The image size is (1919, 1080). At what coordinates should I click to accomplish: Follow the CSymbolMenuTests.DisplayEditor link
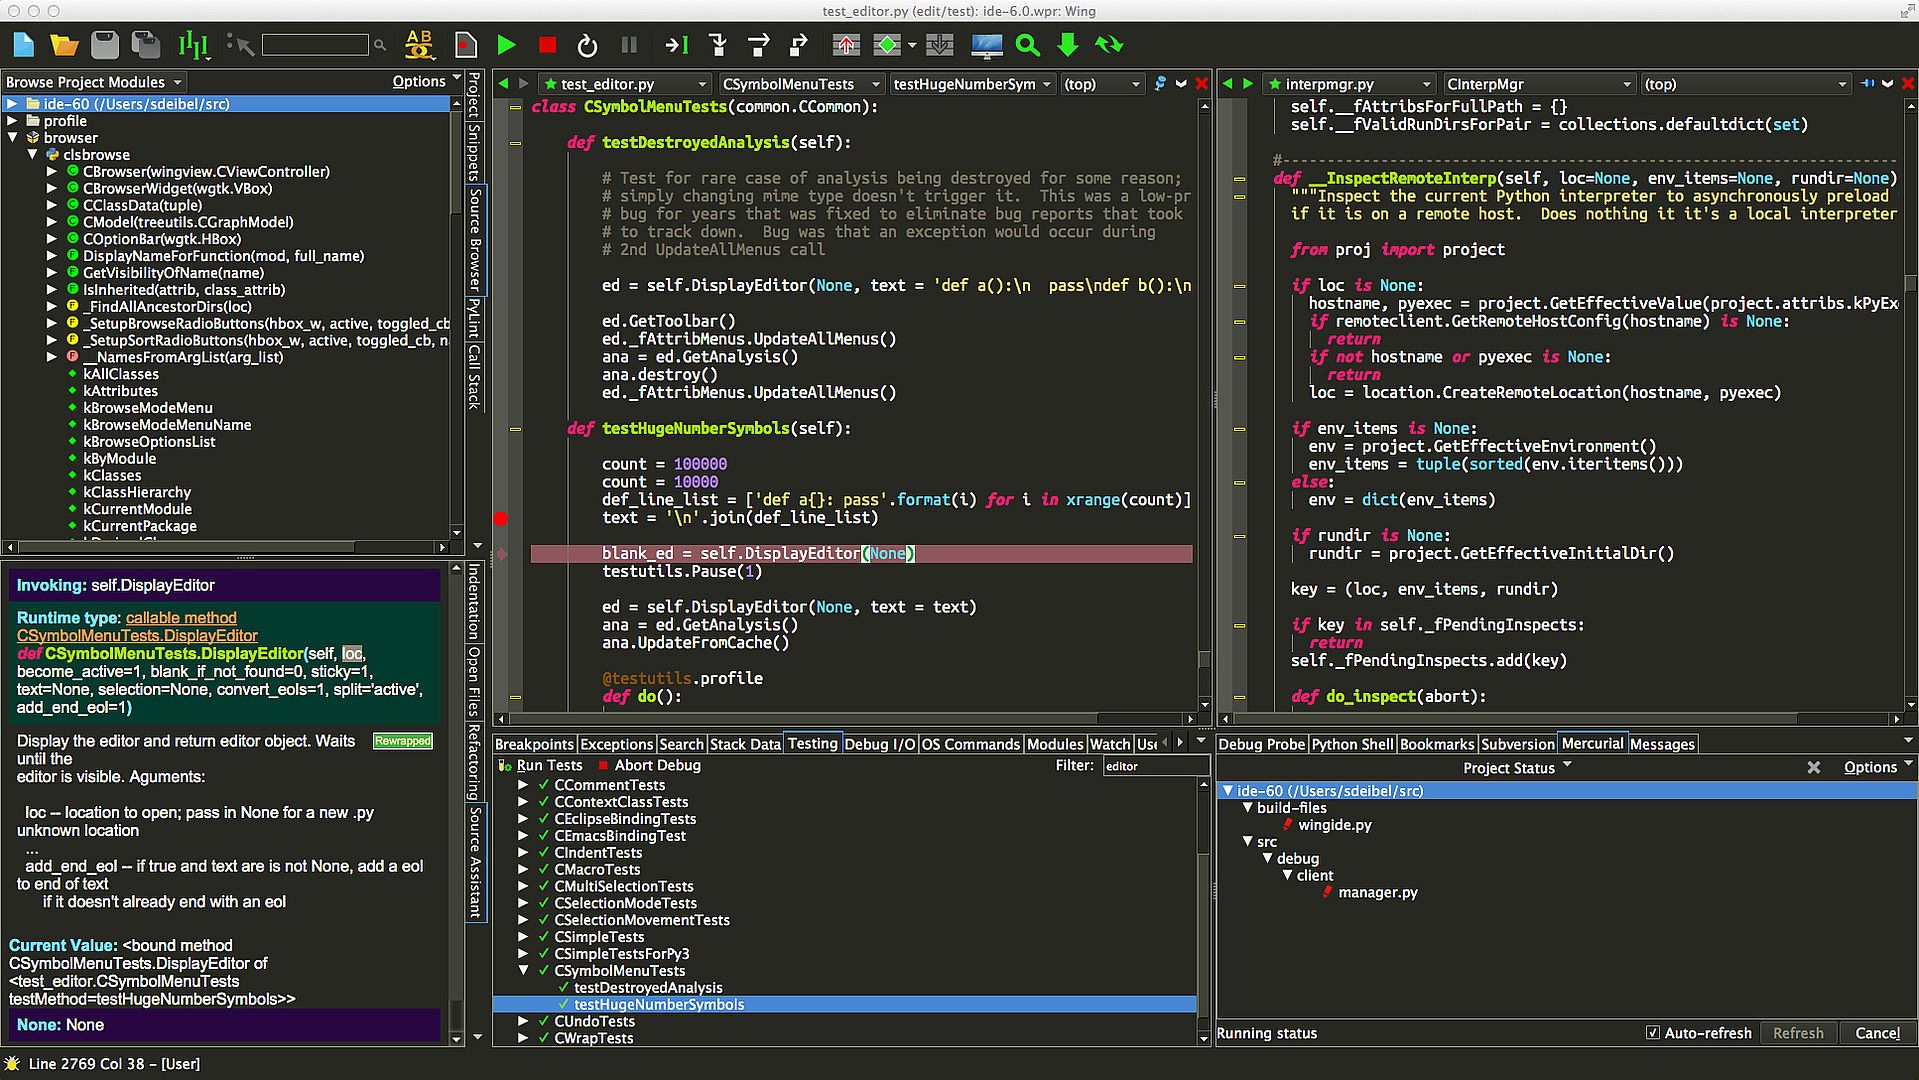click(x=137, y=636)
